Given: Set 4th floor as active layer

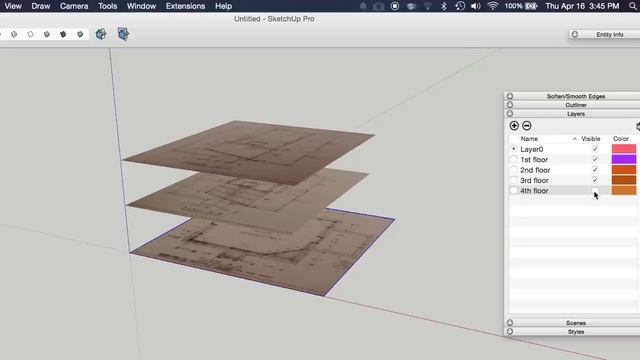Looking at the screenshot, I should click(514, 191).
